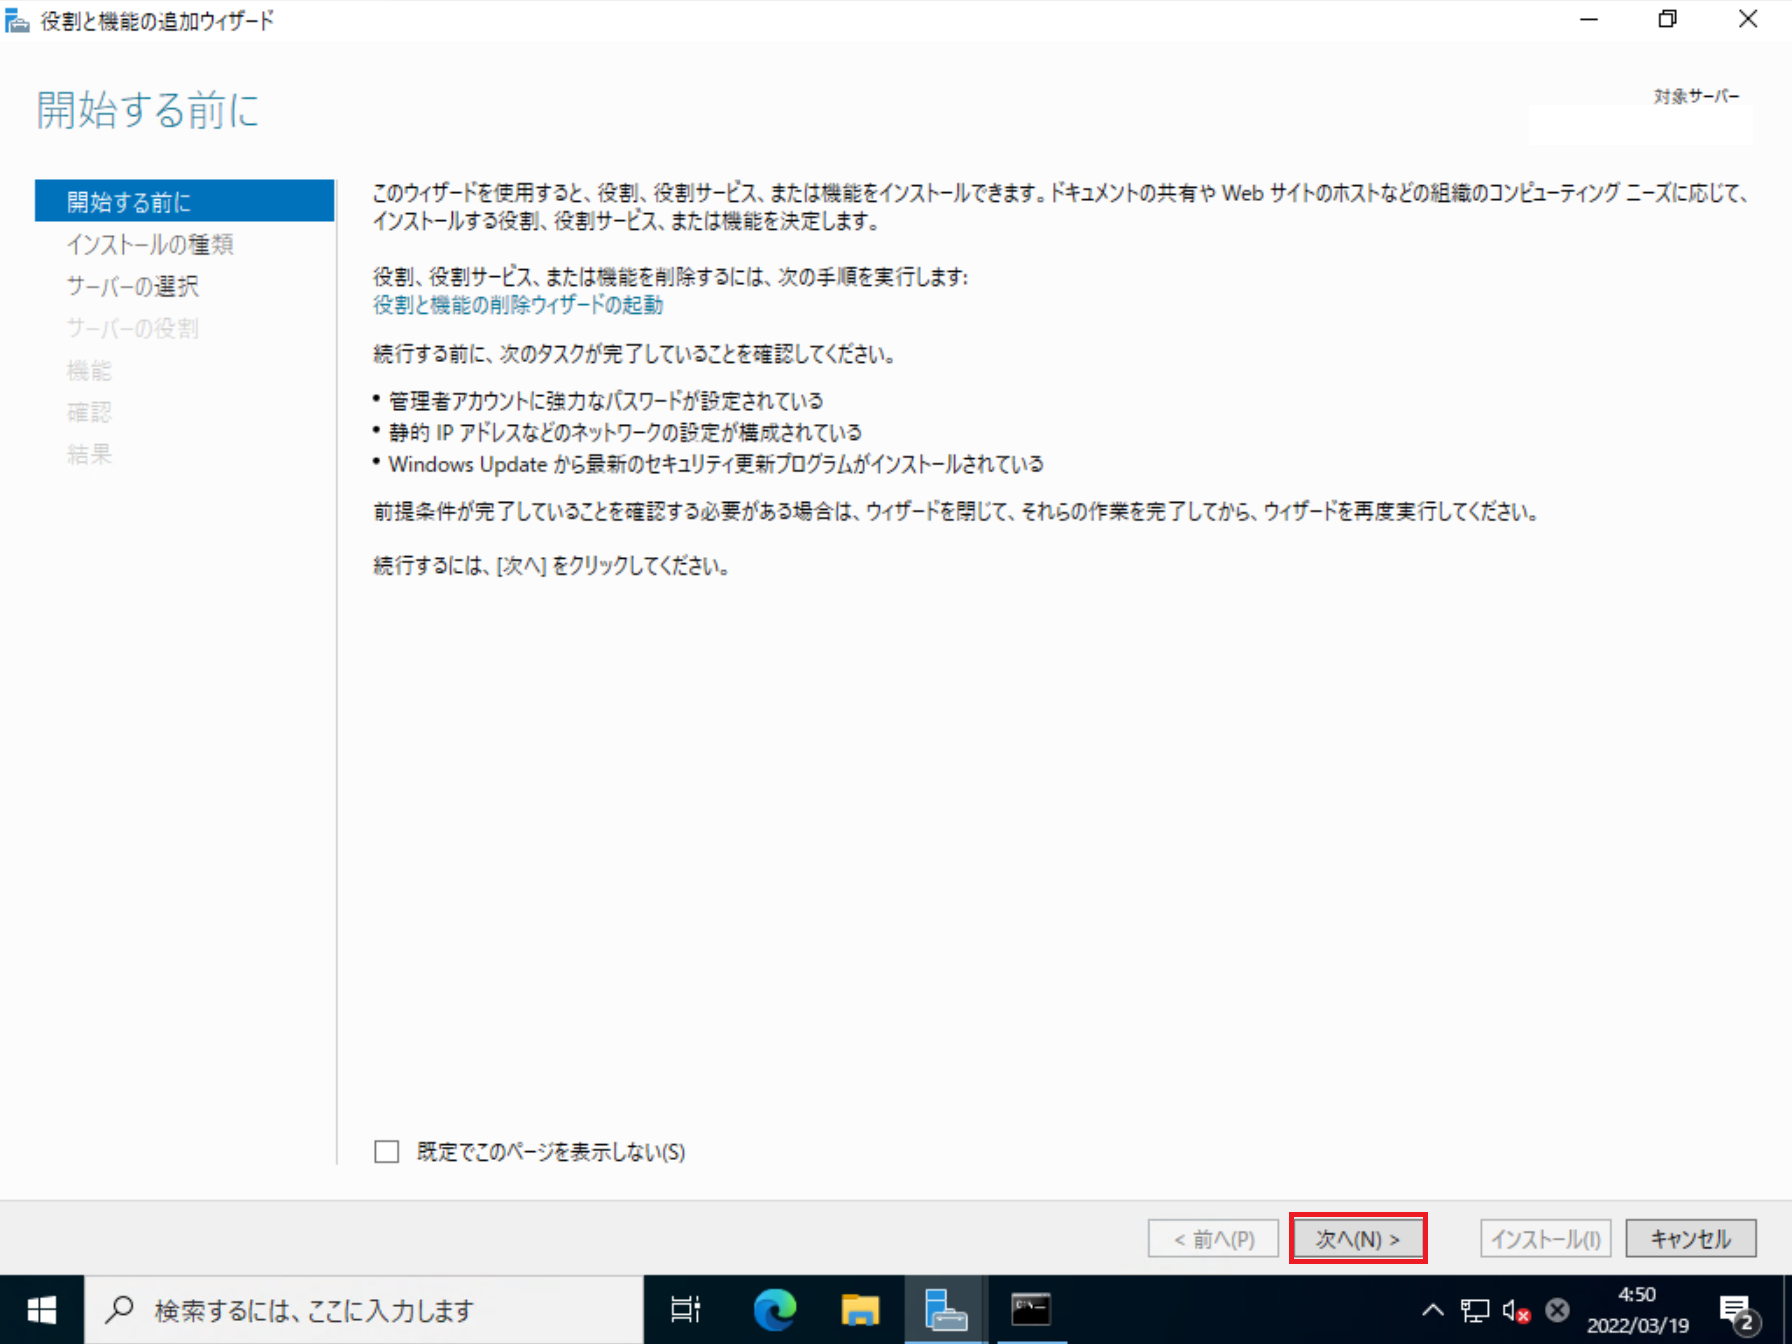The width and height of the screenshot is (1792, 1344).
Task: Open the Command Prompt taskbar icon
Action: 1030,1309
